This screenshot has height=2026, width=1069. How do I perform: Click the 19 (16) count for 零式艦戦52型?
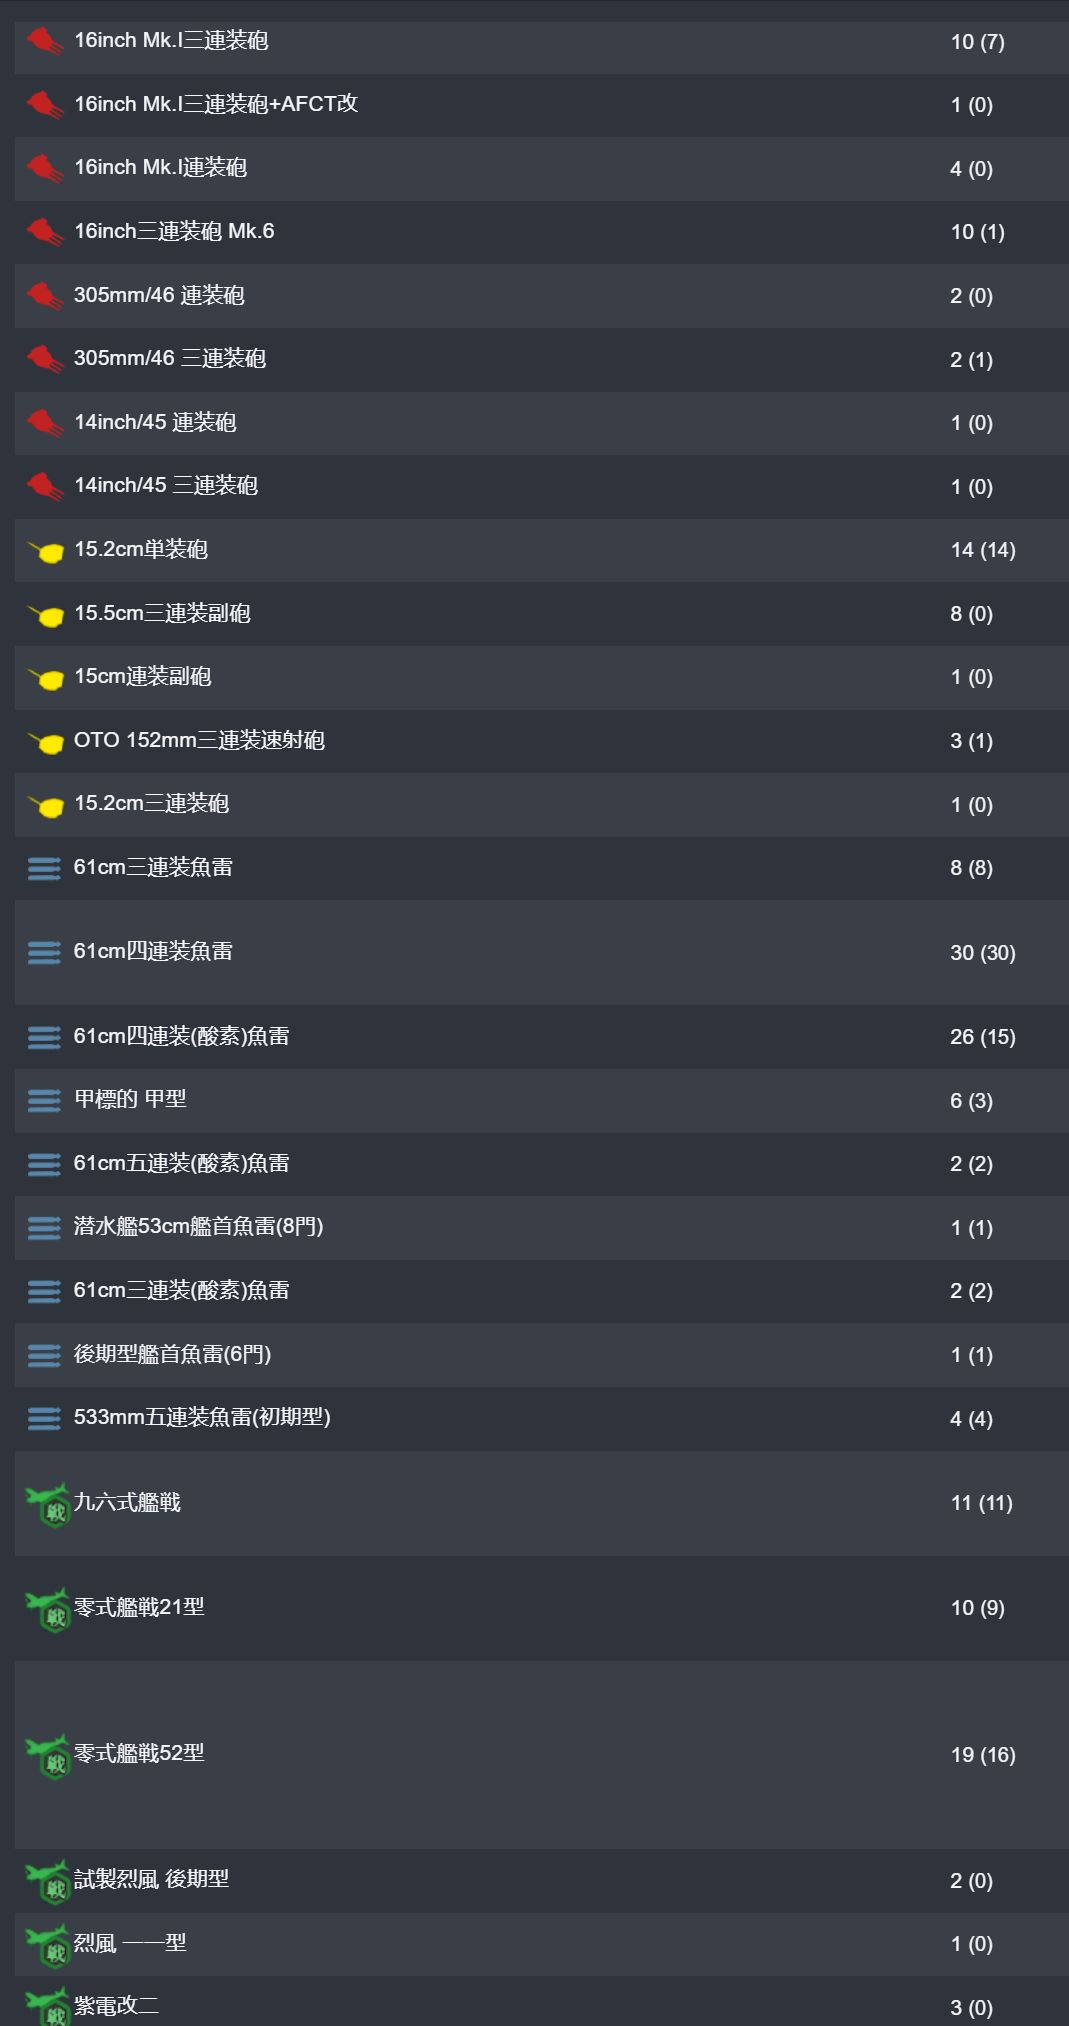pos(983,1755)
